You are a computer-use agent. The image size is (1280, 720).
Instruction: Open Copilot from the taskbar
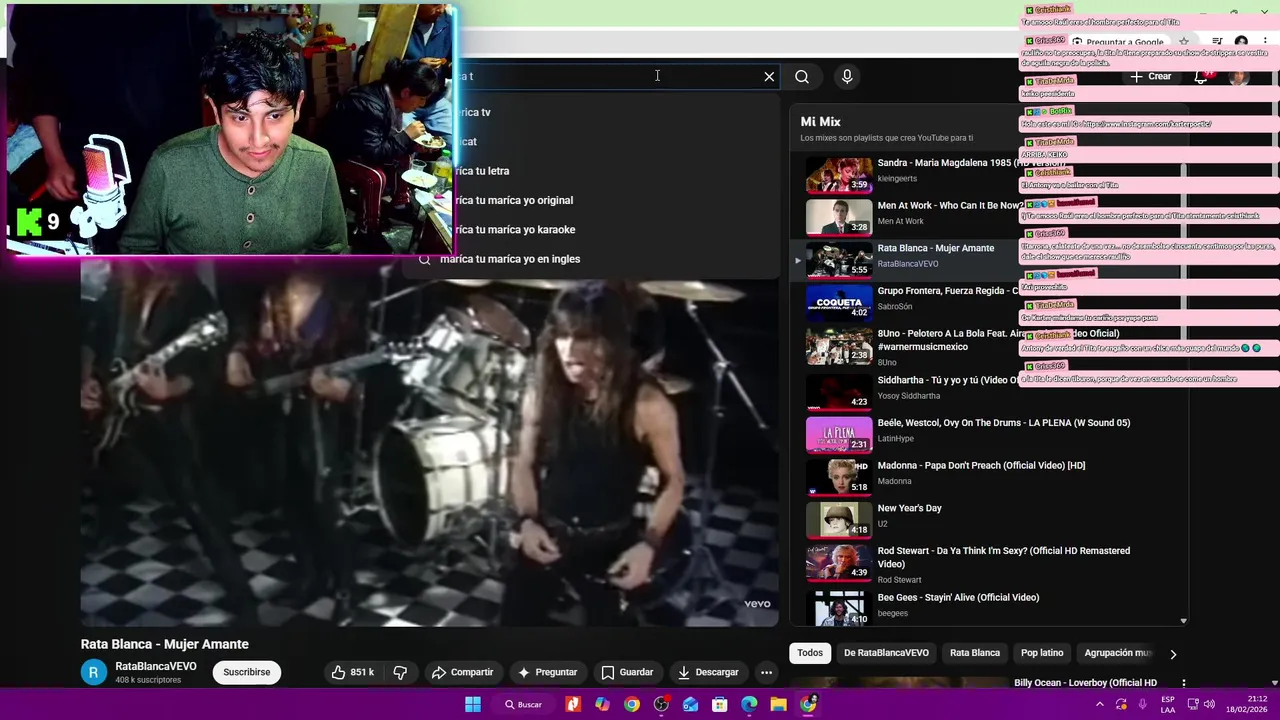point(602,704)
